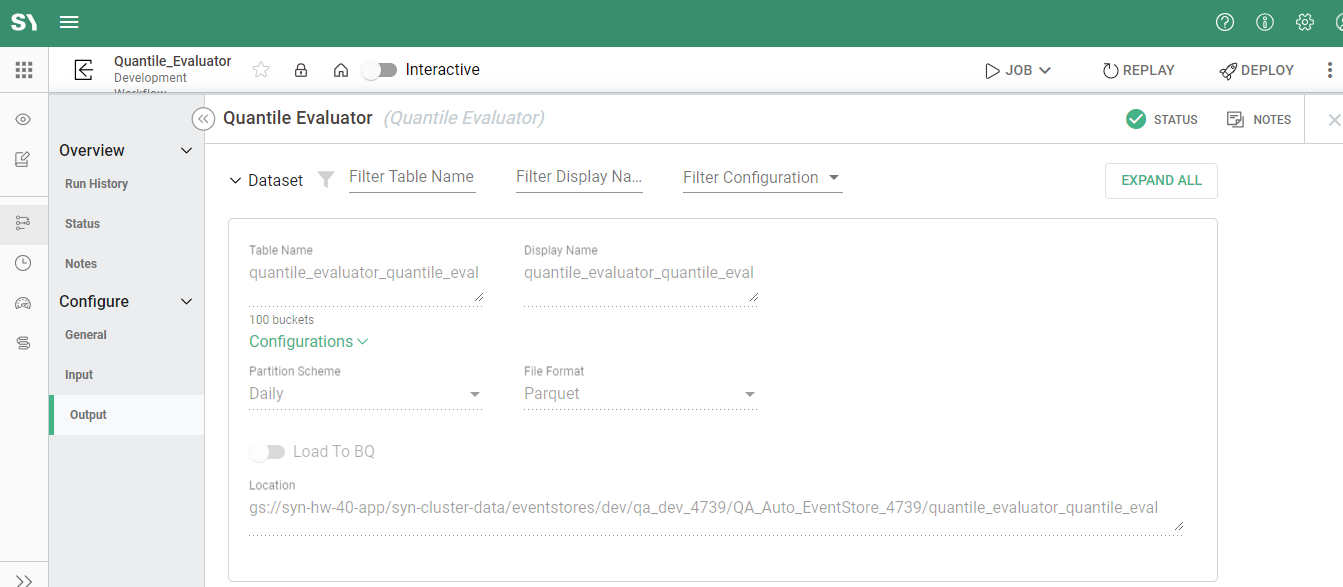Viewport: 1343px width, 587px height.
Task: Close the Quantile Evaluator panel
Action: [1334, 119]
